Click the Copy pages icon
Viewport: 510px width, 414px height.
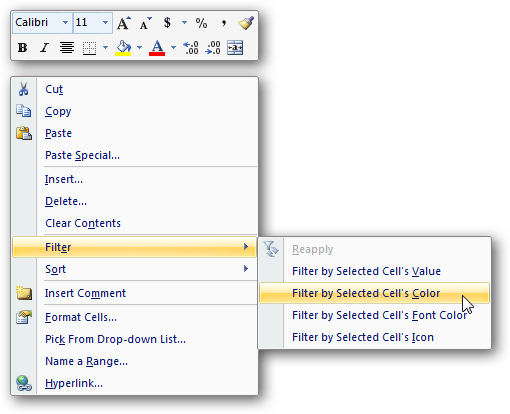pos(24,111)
